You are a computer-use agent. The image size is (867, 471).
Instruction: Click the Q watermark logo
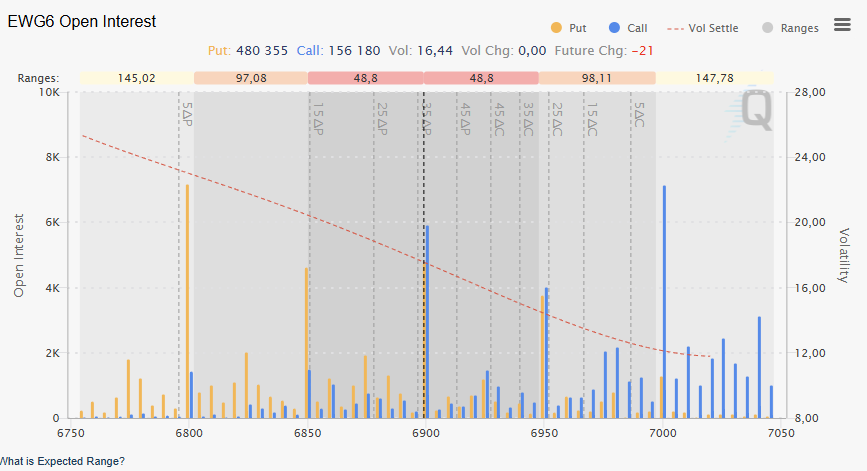pyautogui.click(x=756, y=110)
